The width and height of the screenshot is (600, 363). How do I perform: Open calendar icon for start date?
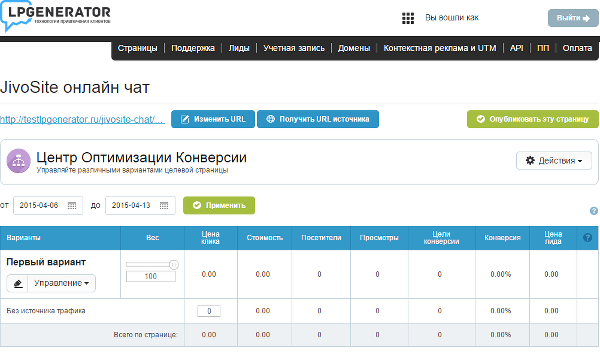(72, 205)
